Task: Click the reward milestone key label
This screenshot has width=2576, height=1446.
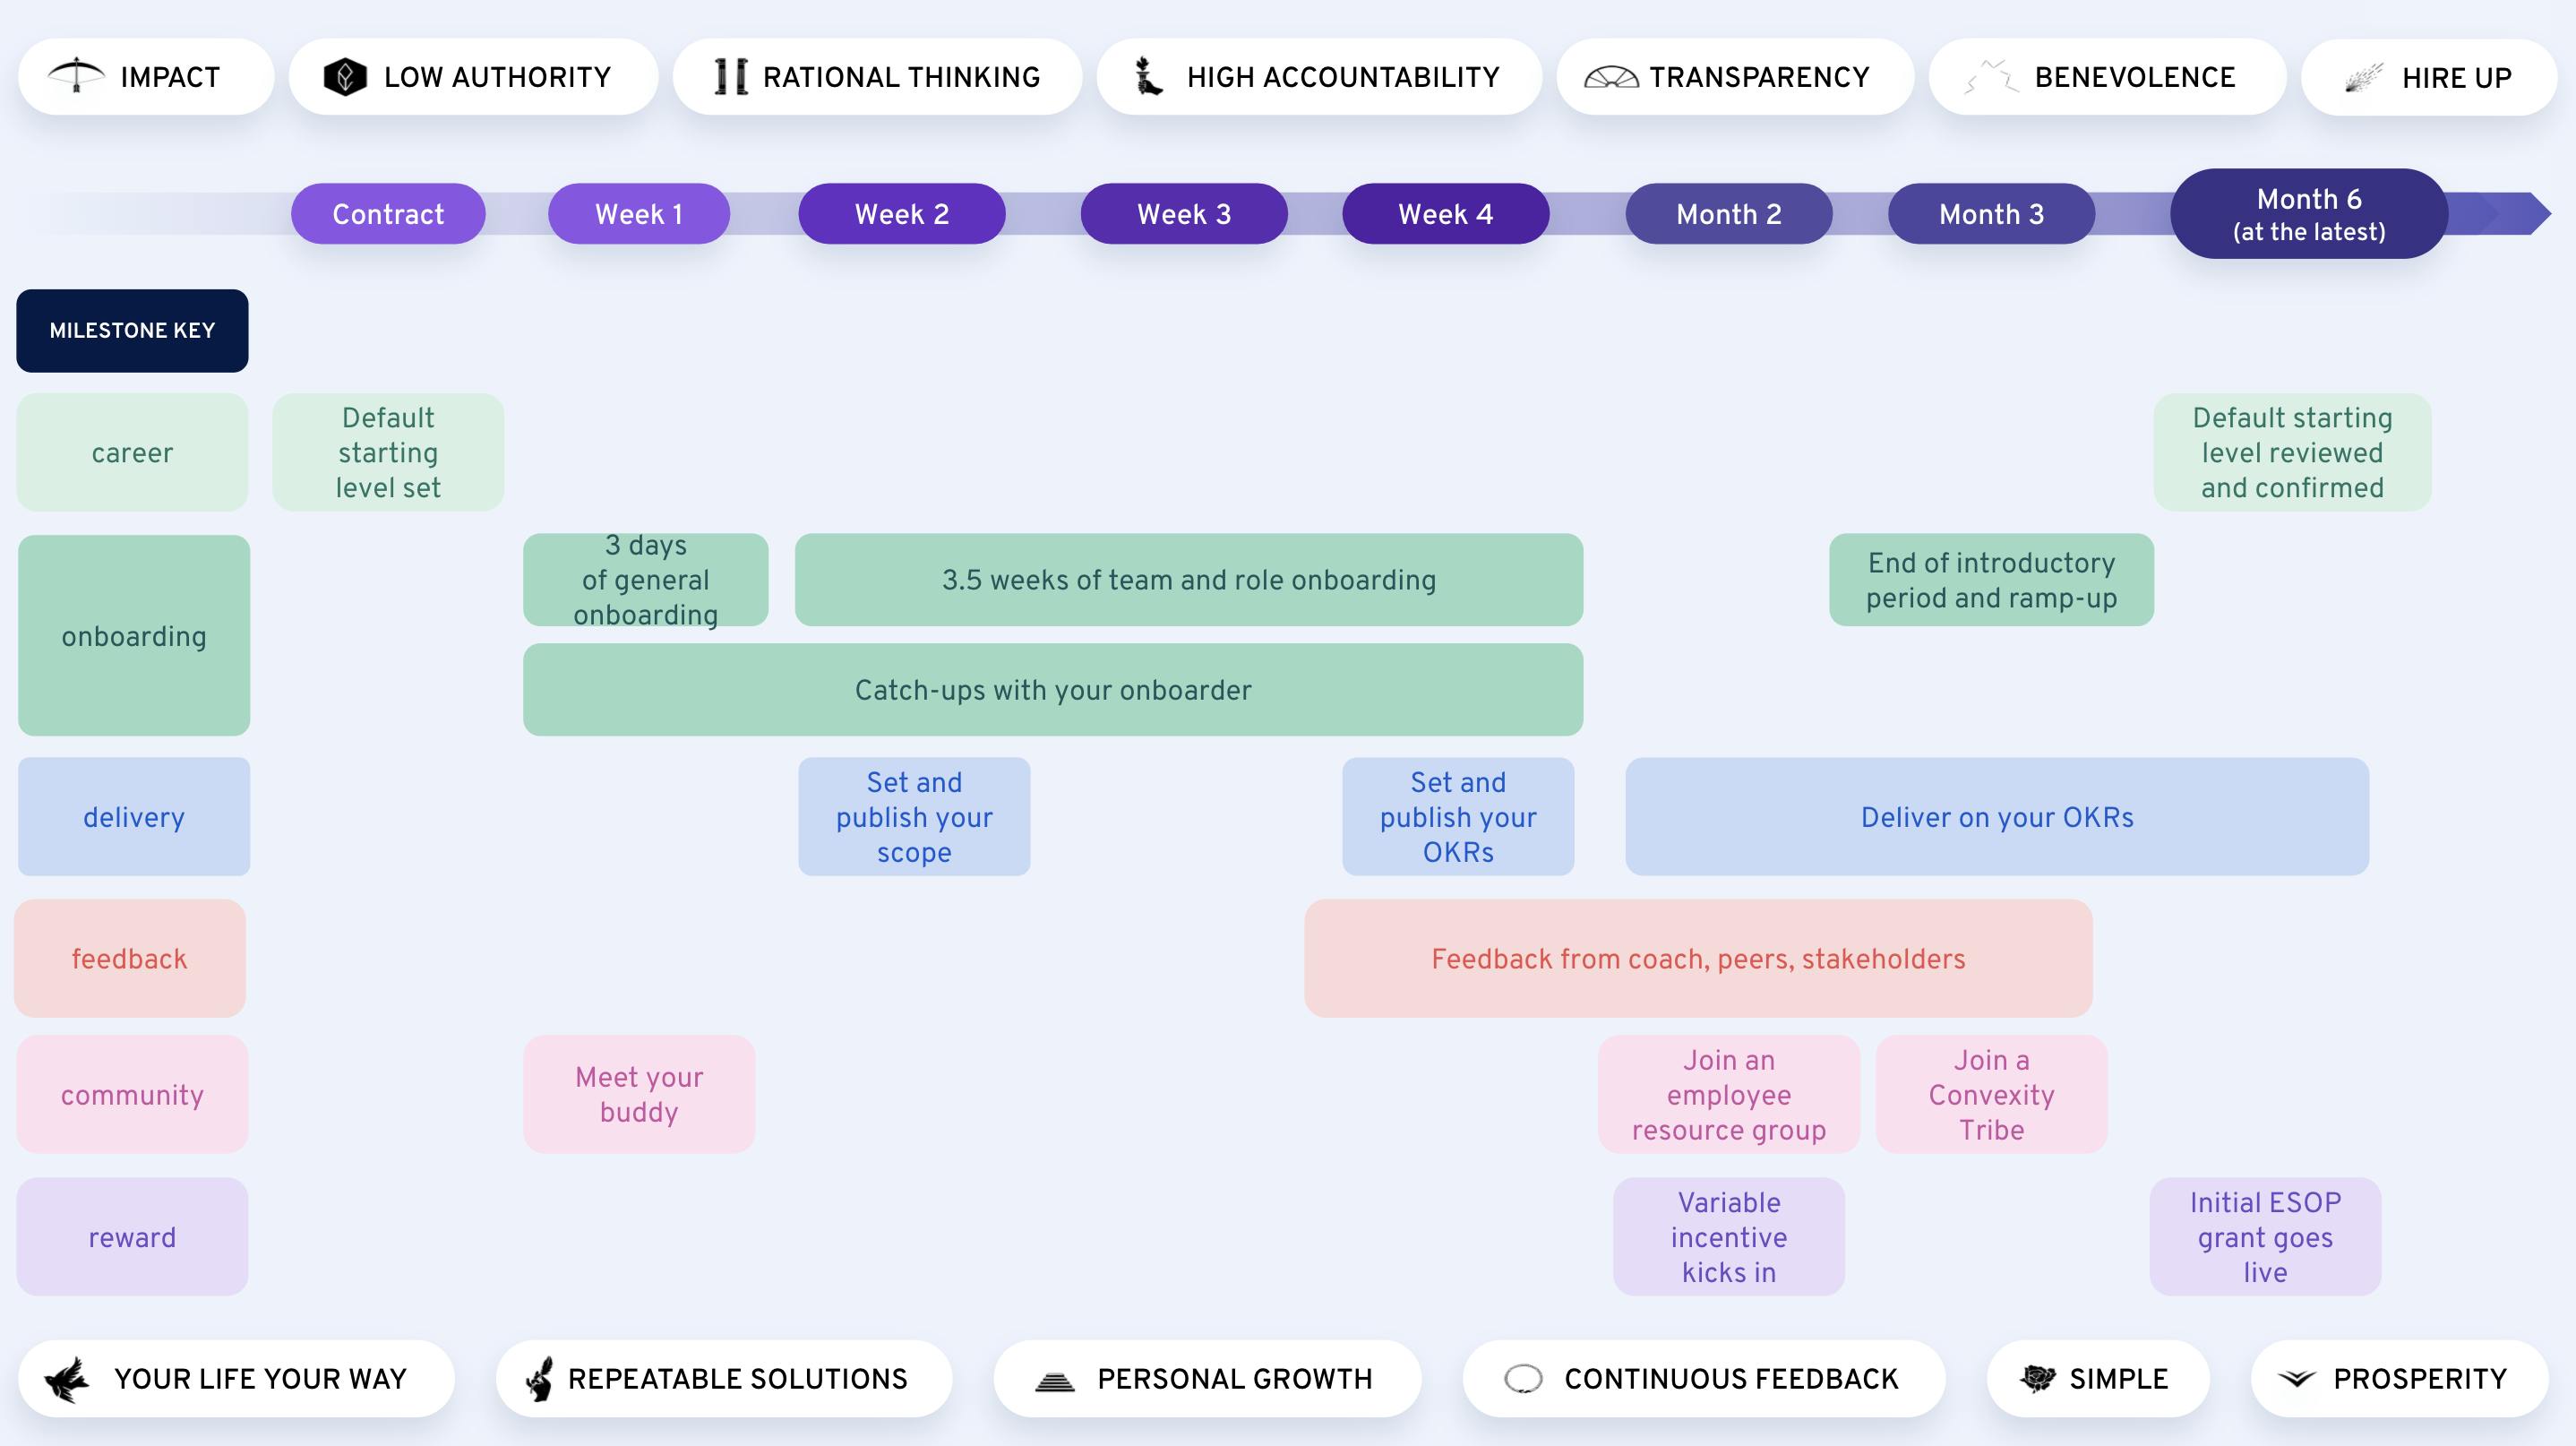Action: tap(133, 1235)
